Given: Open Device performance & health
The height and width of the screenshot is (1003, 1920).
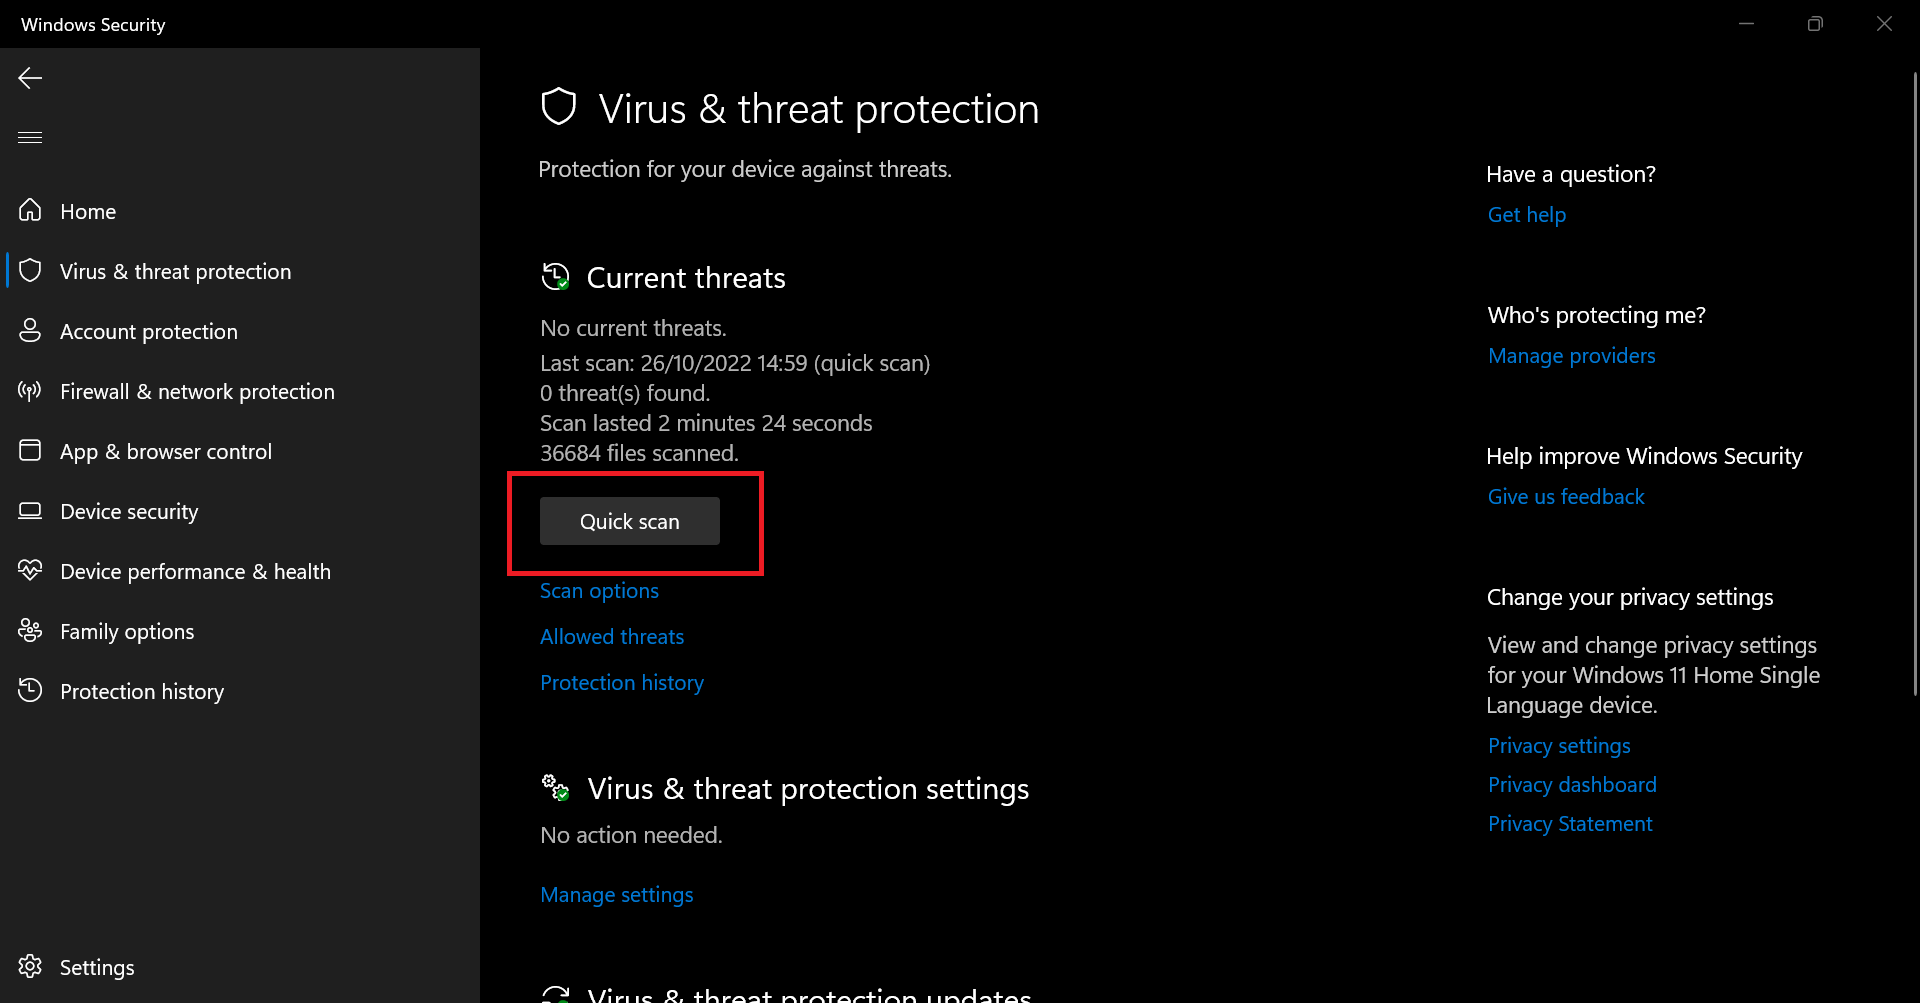Looking at the screenshot, I should coord(195,571).
